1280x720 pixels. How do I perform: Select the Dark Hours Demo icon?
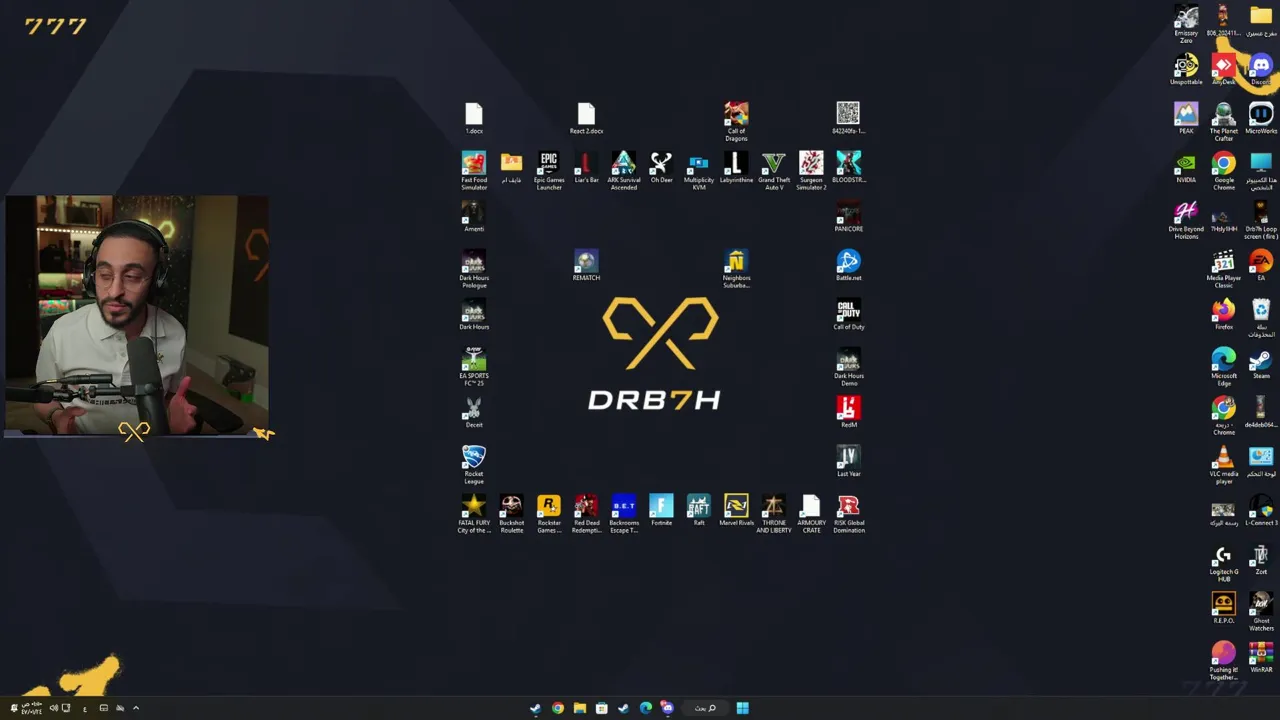point(848,366)
